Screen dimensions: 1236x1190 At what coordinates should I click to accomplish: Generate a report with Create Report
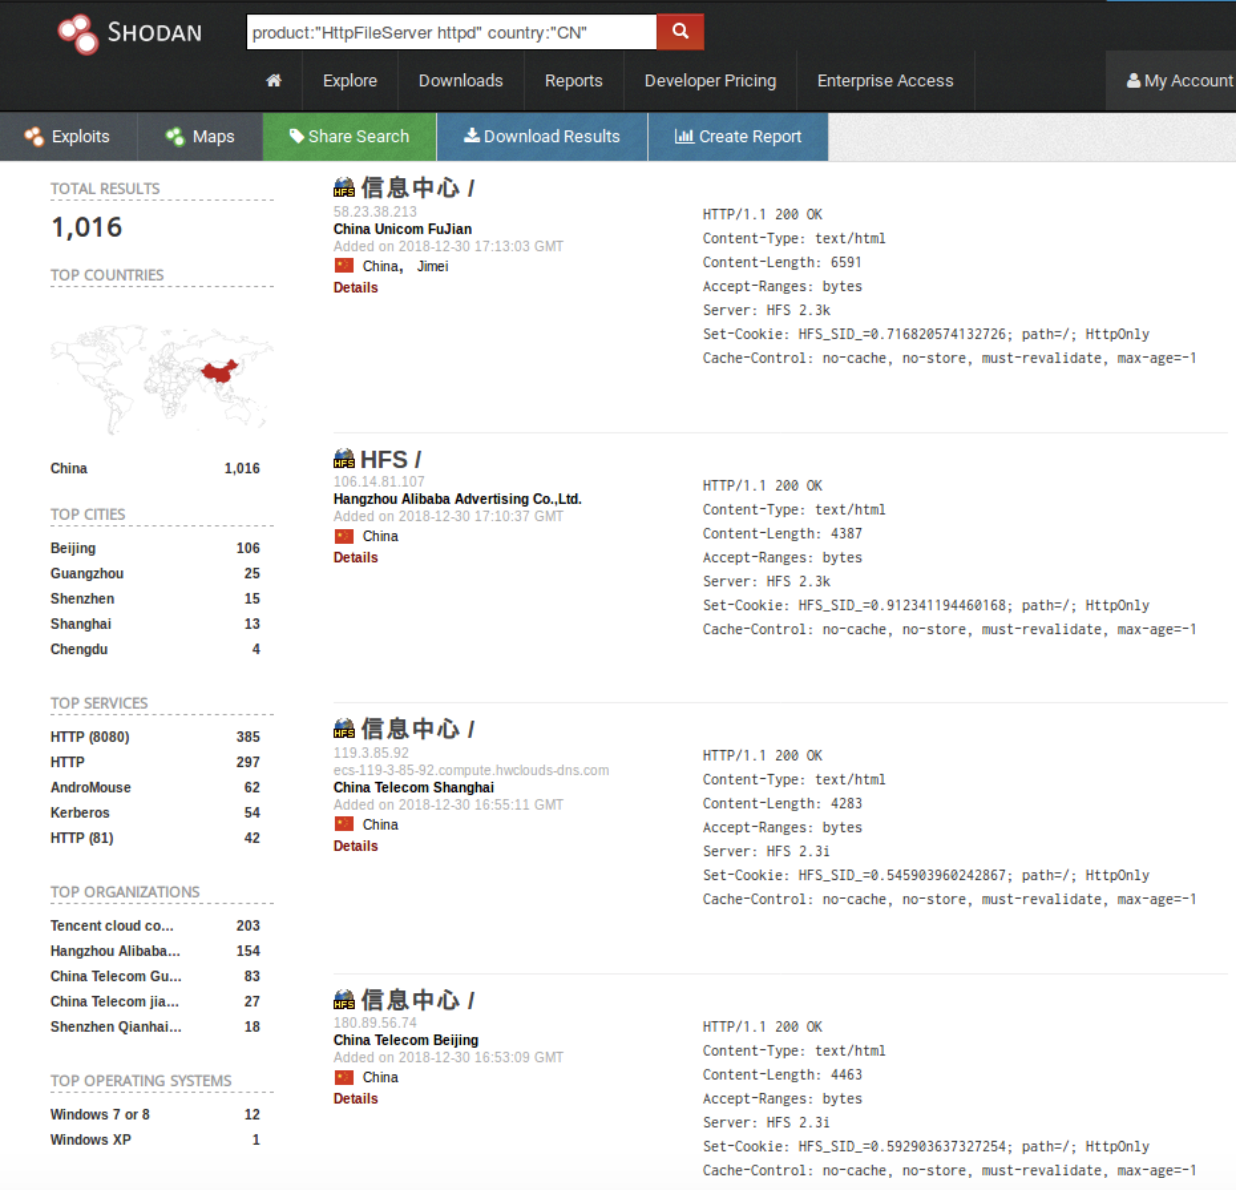point(738,137)
